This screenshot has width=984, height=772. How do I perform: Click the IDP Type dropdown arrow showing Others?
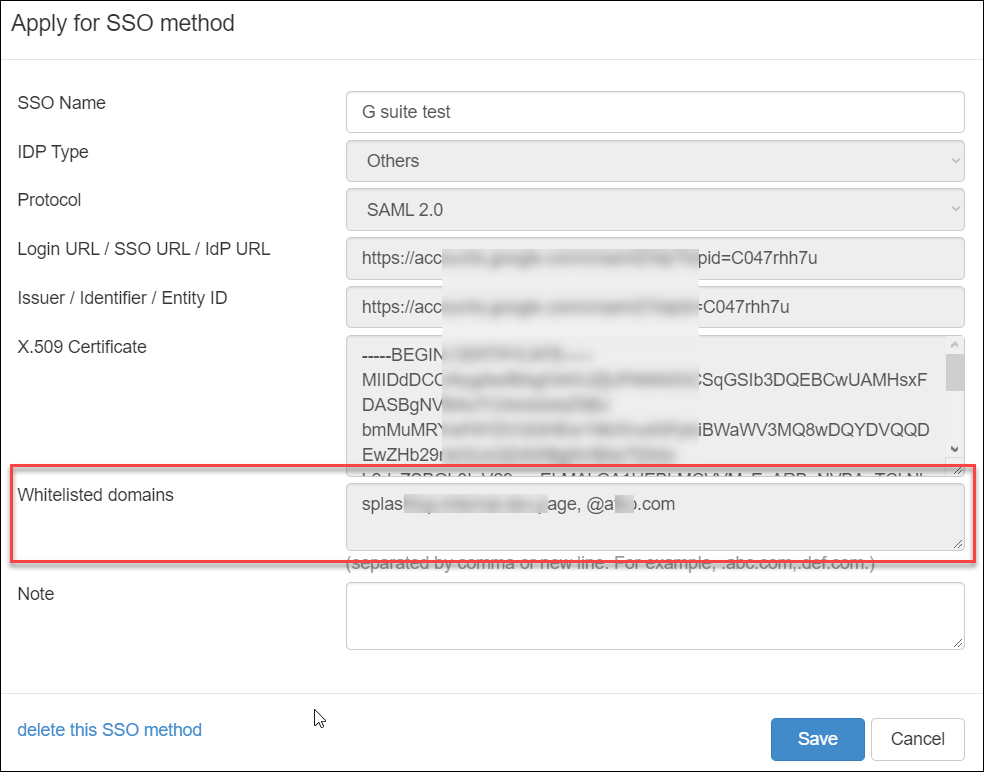pos(953,161)
